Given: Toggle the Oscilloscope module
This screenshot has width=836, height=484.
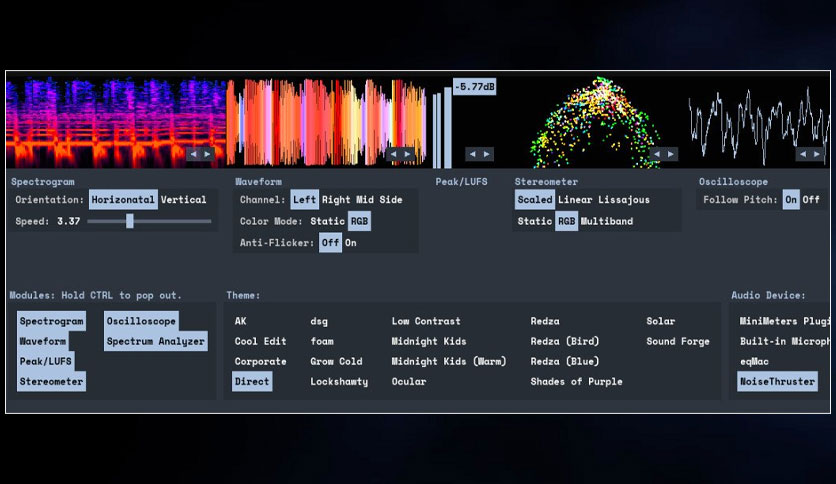Looking at the screenshot, I should [x=141, y=321].
